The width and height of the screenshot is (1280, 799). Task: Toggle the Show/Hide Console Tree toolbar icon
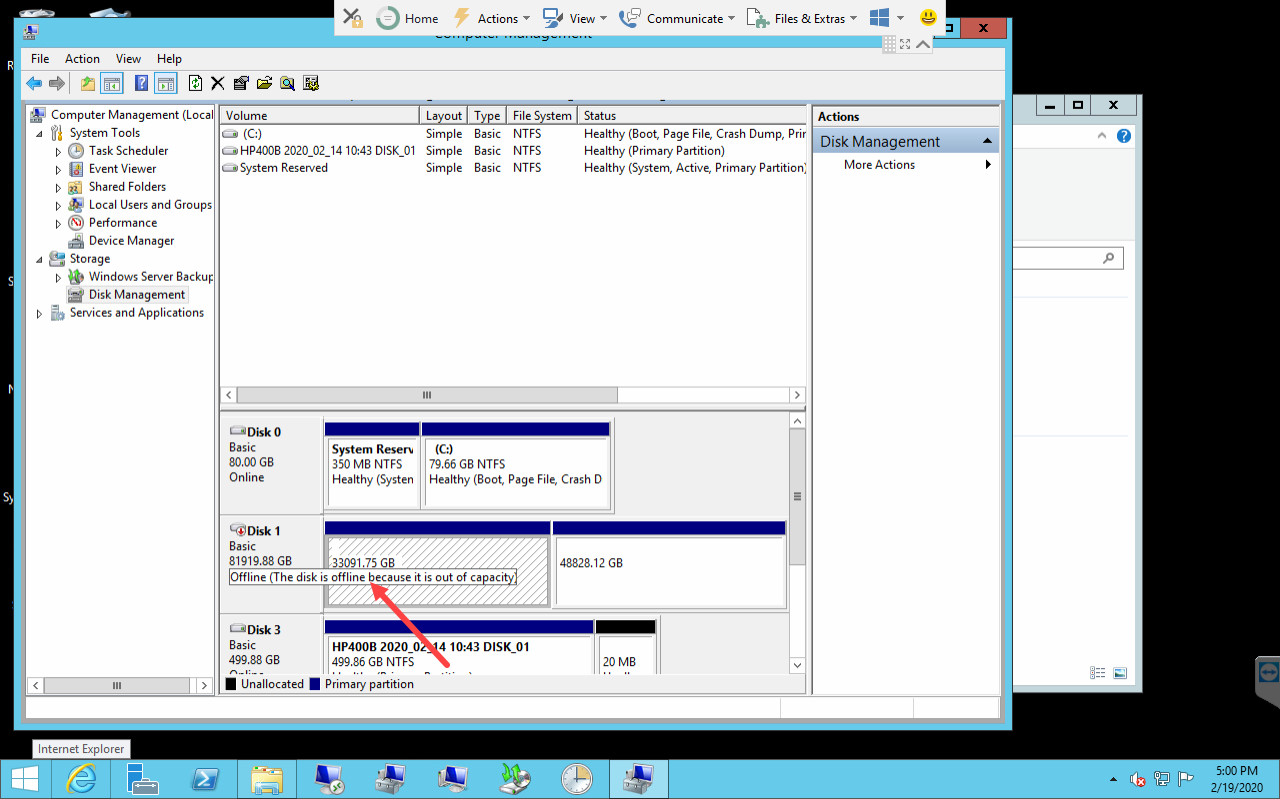click(x=111, y=84)
